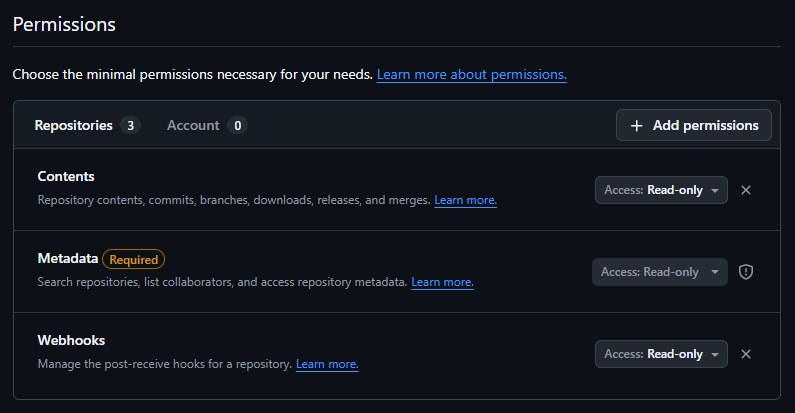Viewport: 795px width, 413px height.
Task: Open Learn more link under Webhooks
Action: 327,364
